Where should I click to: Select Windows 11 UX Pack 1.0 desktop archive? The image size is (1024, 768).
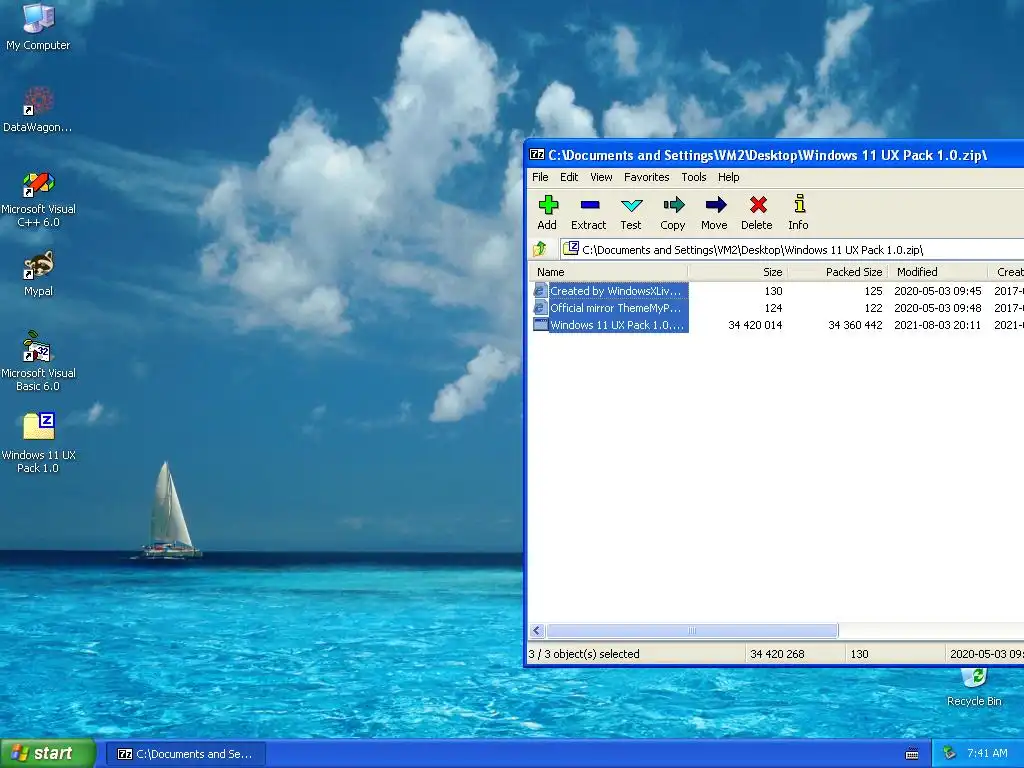[38, 426]
